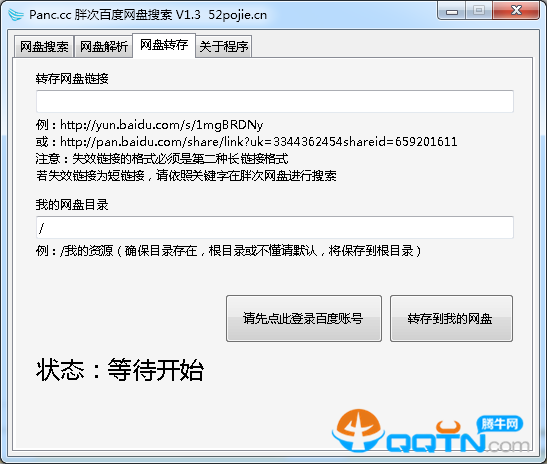Viewport: 547px width, 464px height.
Task: Click the pan.baidu.com long link example text
Action: (258, 142)
